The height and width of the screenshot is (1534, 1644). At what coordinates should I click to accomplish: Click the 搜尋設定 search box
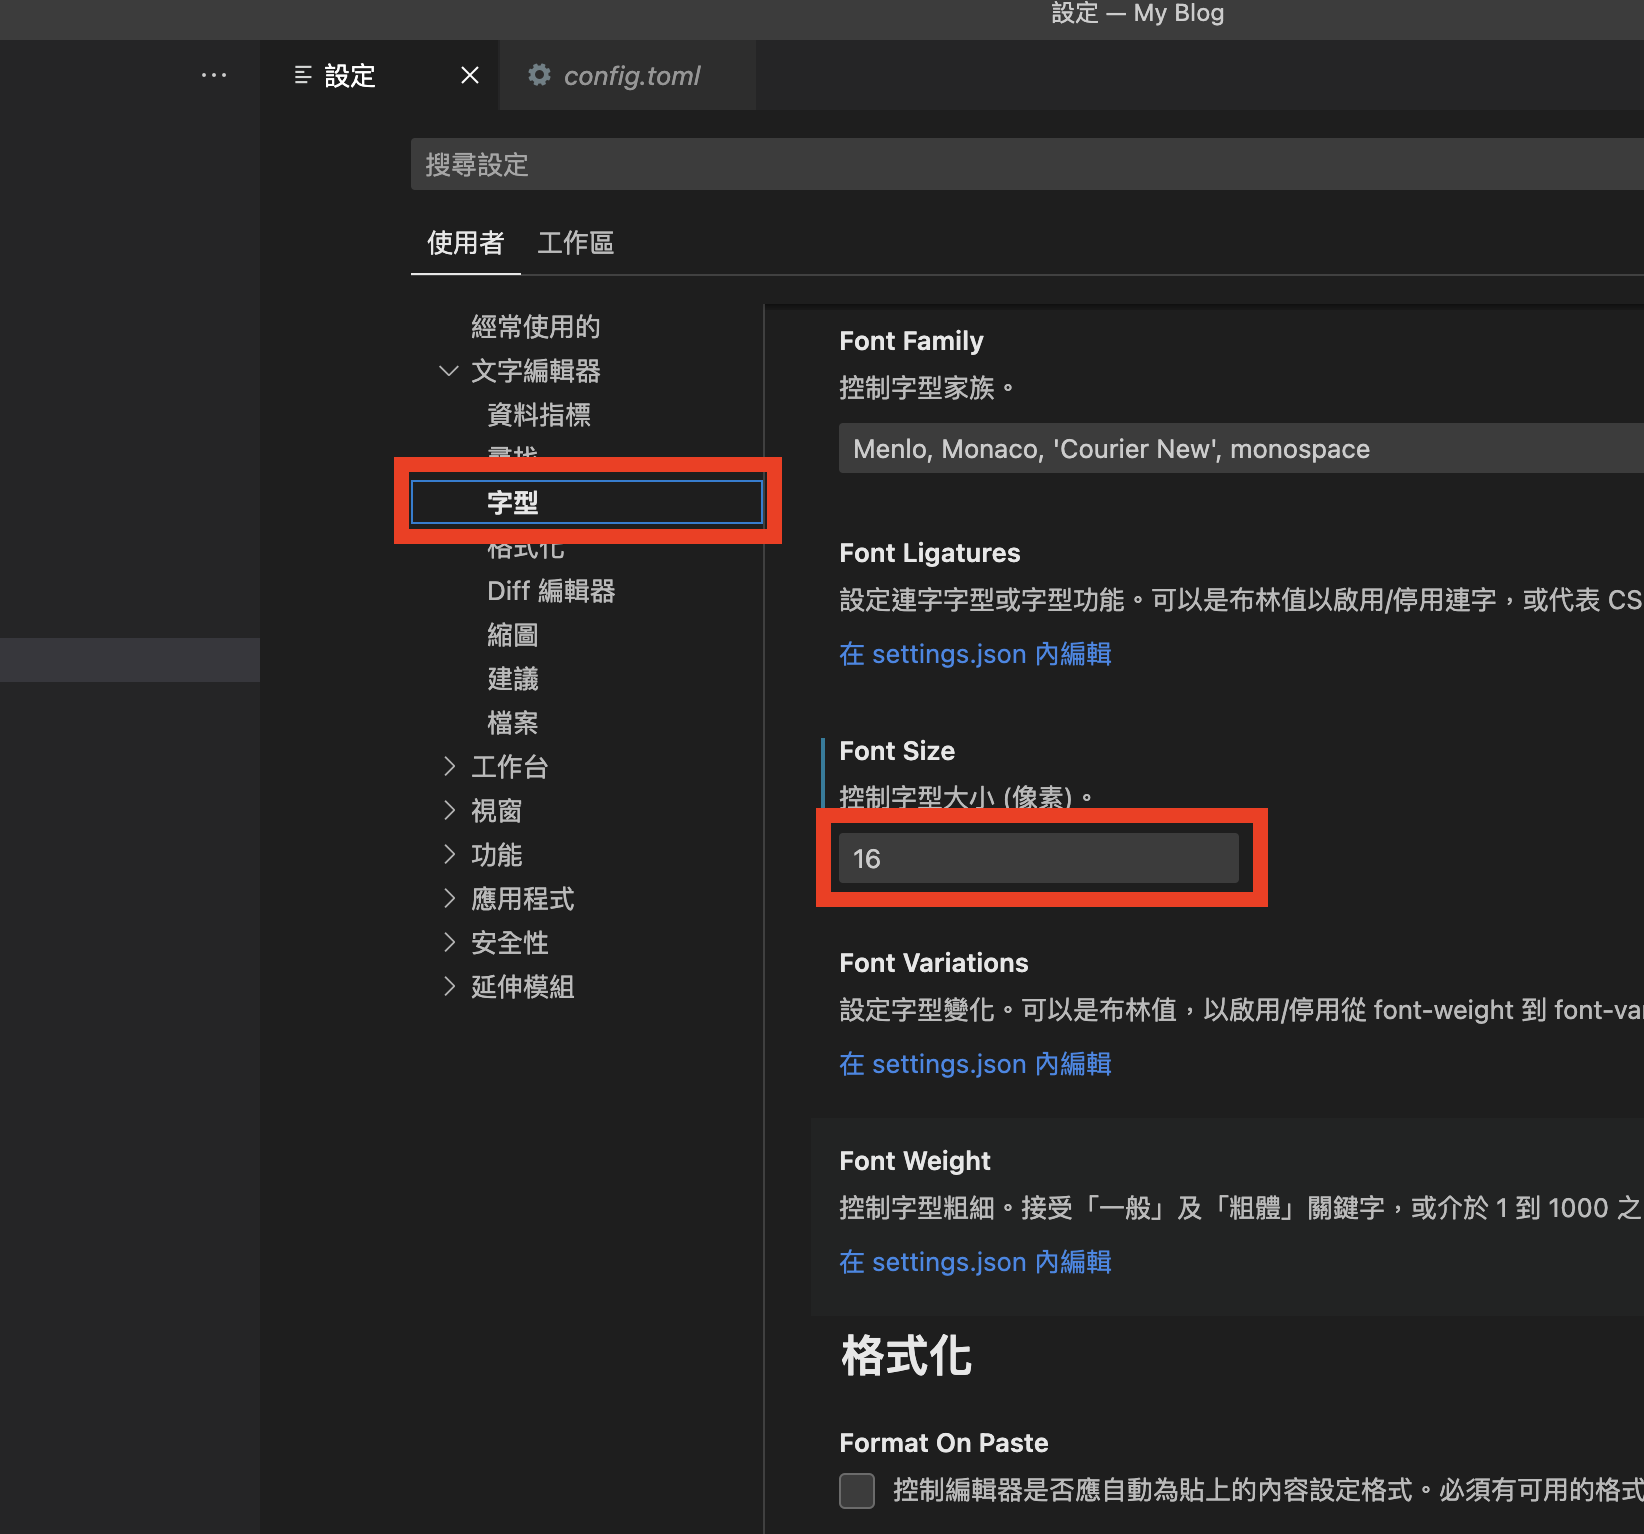click(x=1027, y=164)
